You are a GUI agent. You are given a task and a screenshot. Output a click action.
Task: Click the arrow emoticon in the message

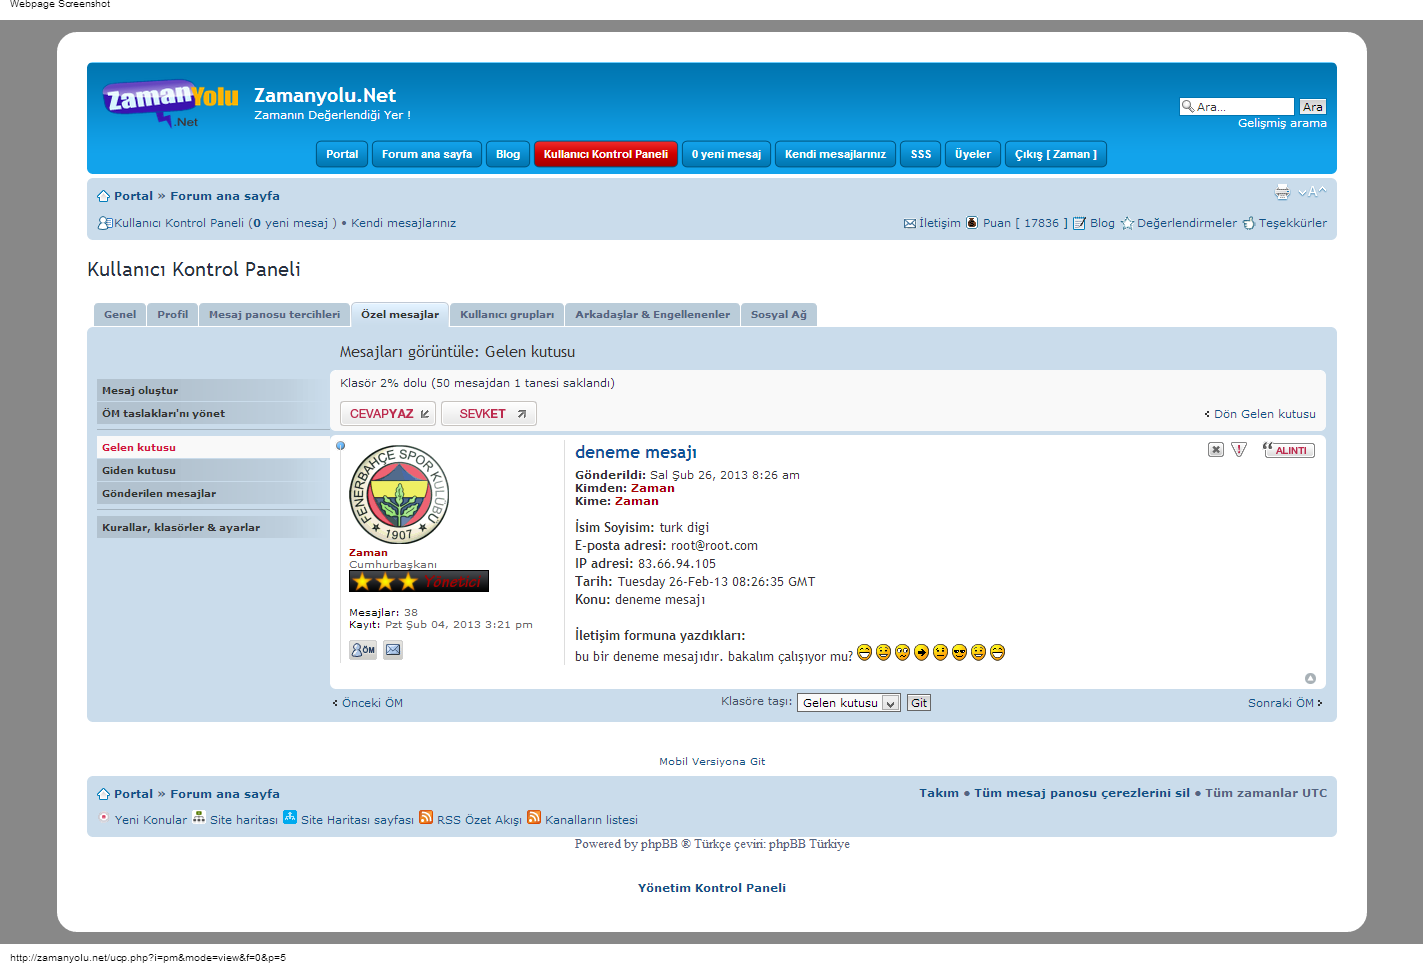pyautogui.click(x=922, y=652)
